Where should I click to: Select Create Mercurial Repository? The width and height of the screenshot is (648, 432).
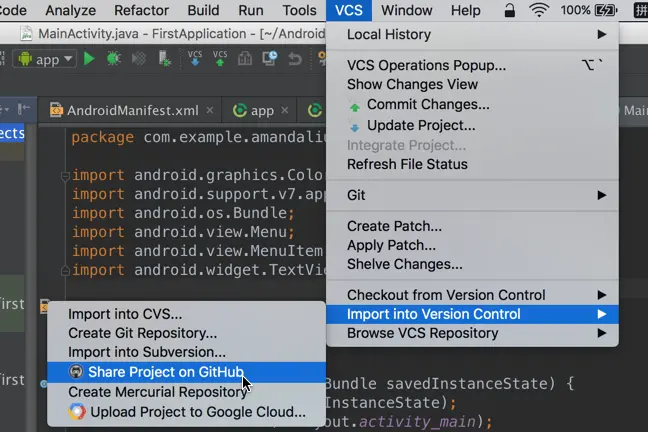click(186, 392)
